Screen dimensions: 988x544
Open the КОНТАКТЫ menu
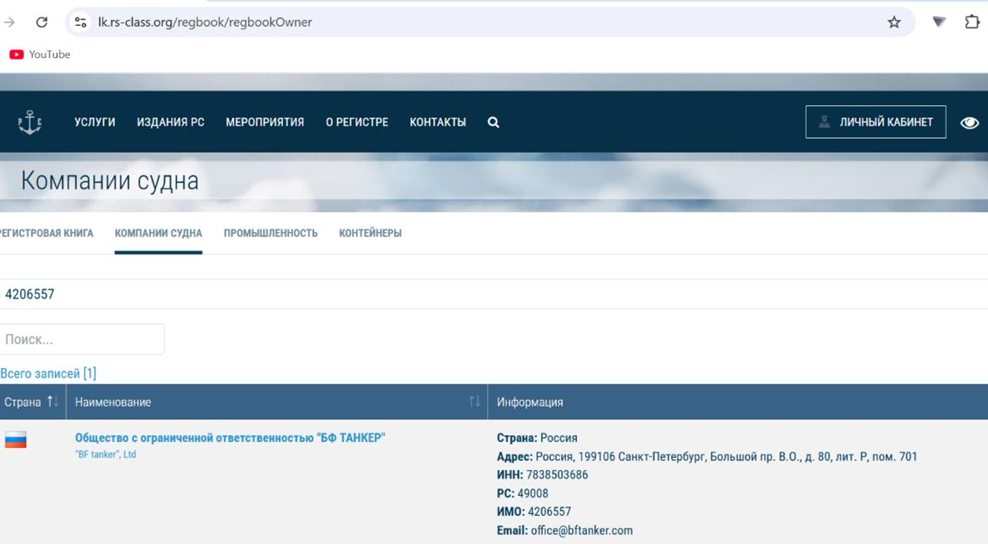[438, 122]
